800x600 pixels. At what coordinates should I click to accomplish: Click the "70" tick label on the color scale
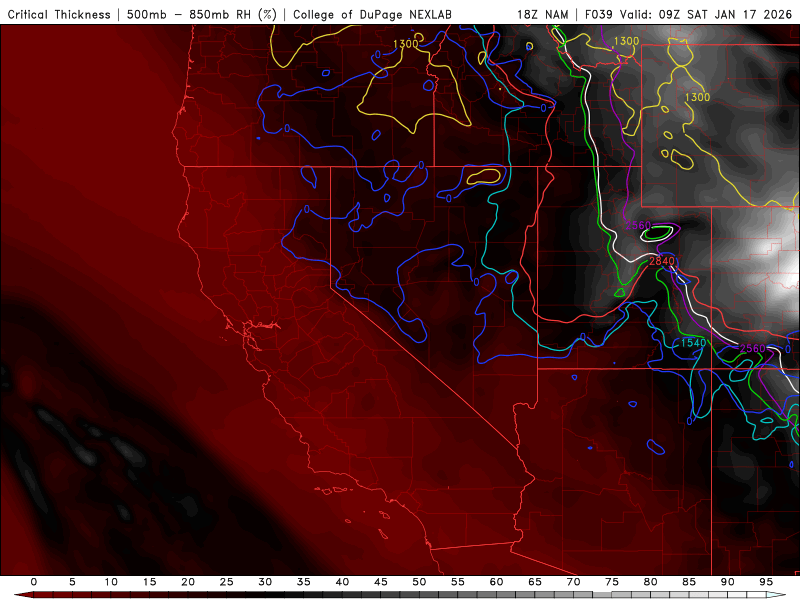pos(573,582)
